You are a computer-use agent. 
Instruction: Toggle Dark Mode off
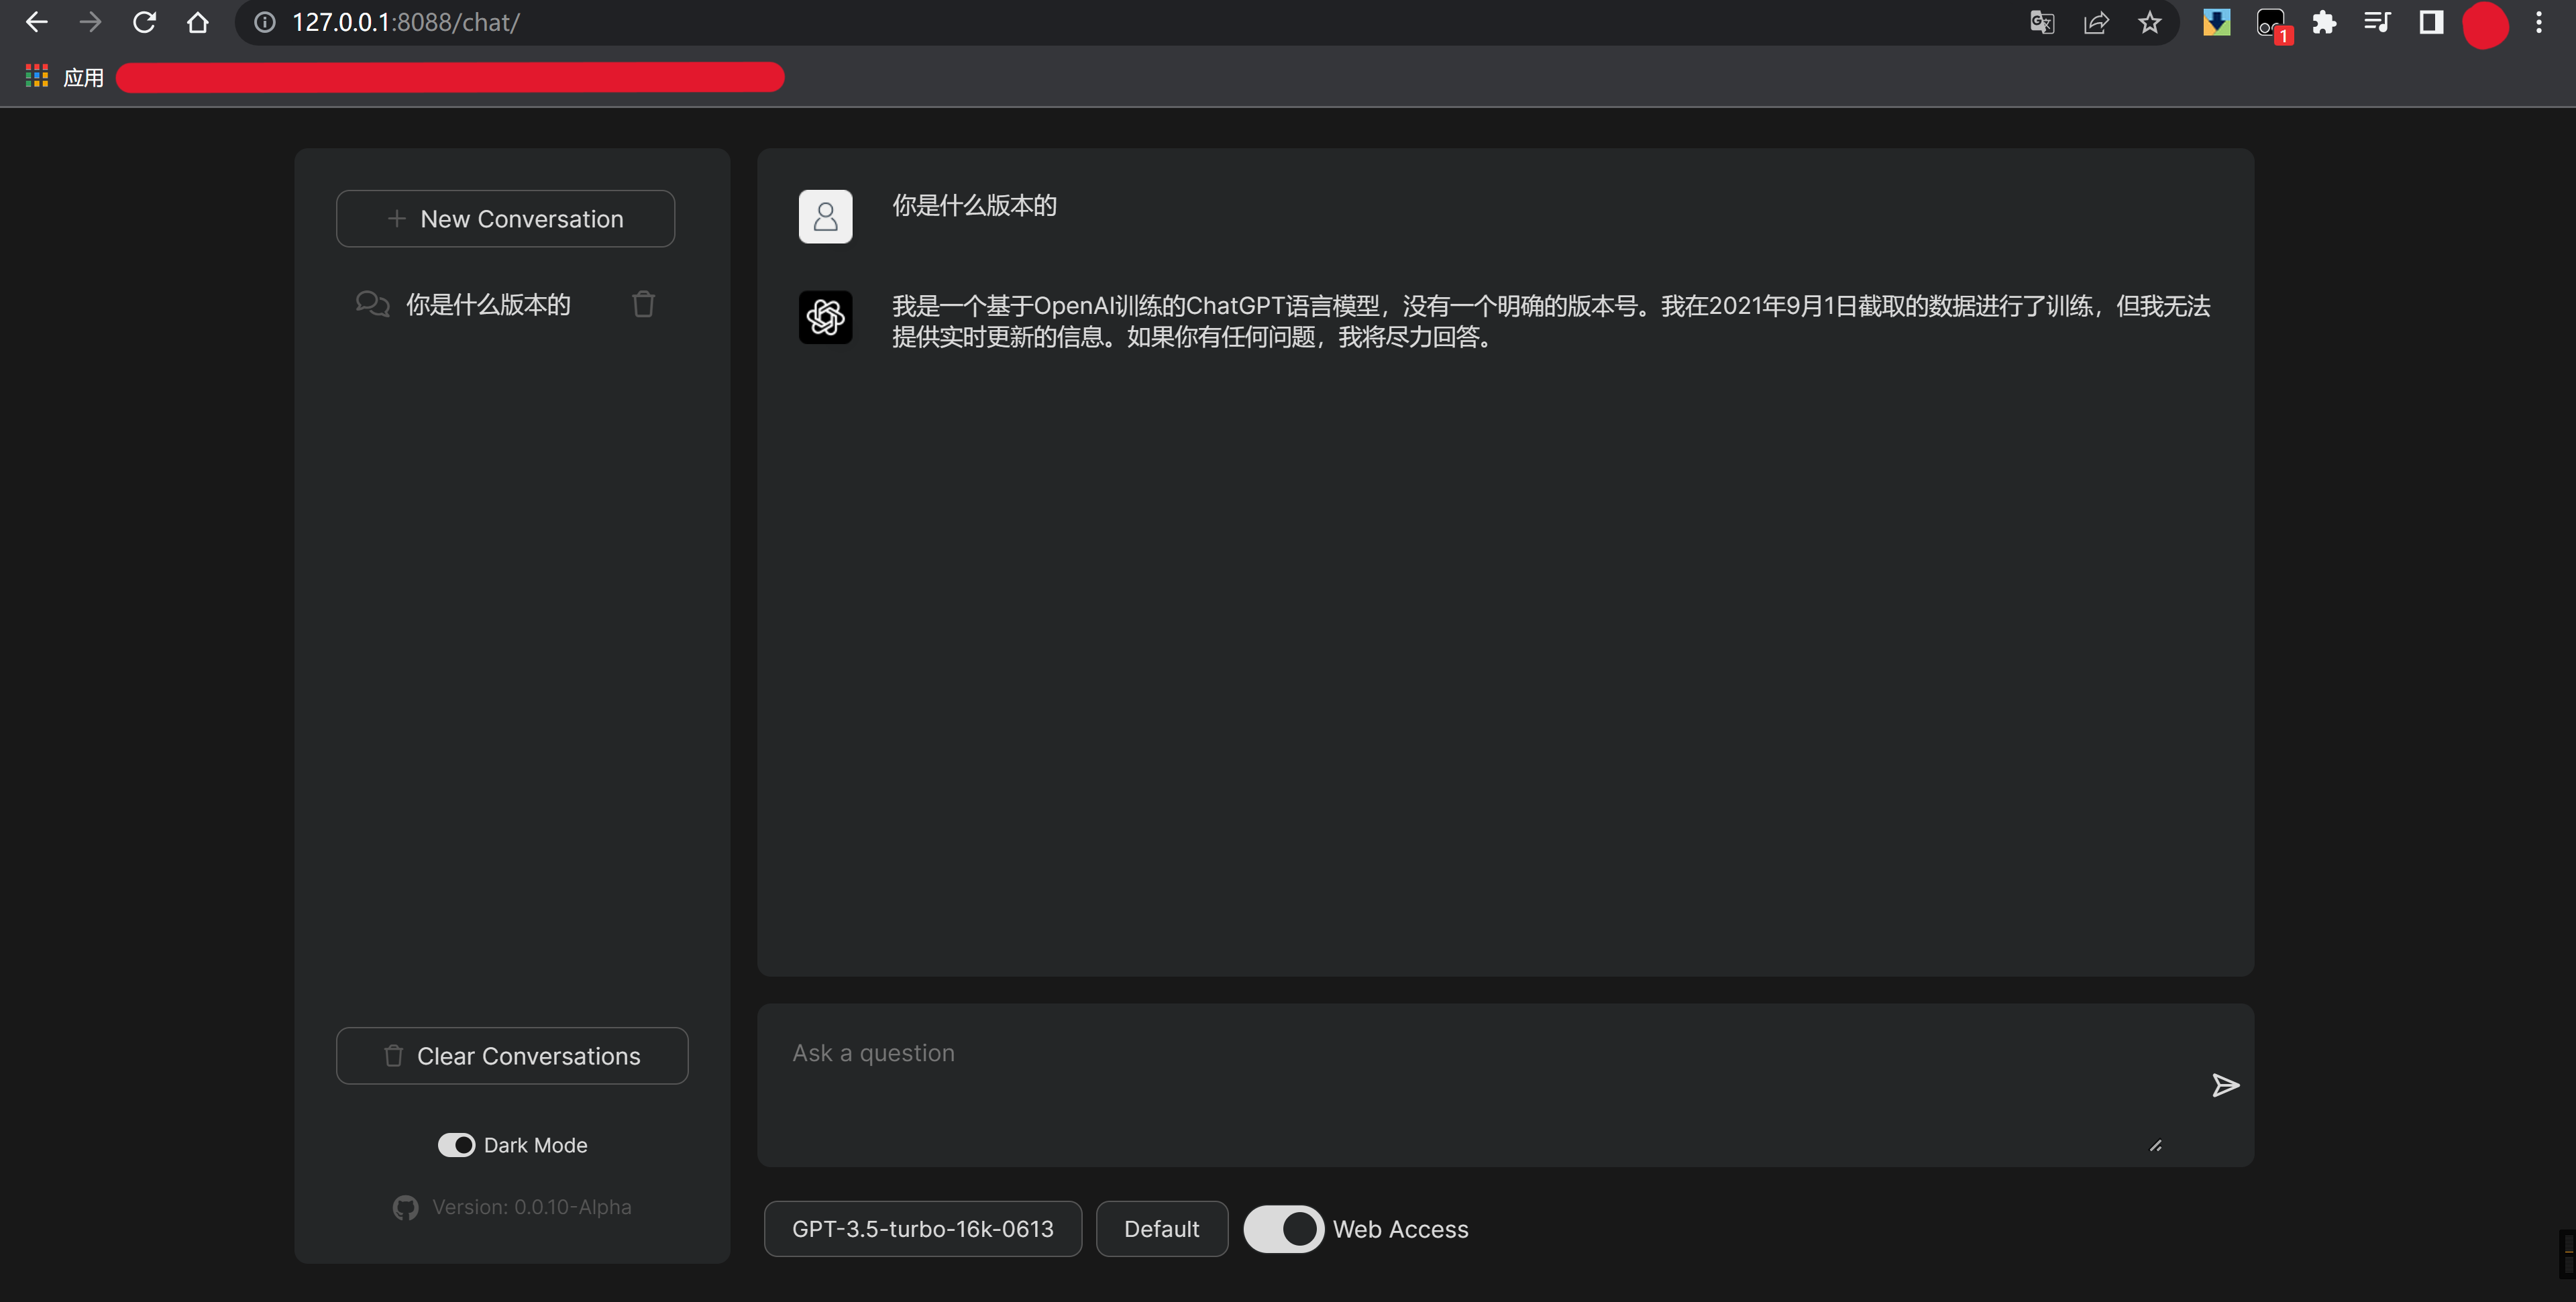click(457, 1144)
